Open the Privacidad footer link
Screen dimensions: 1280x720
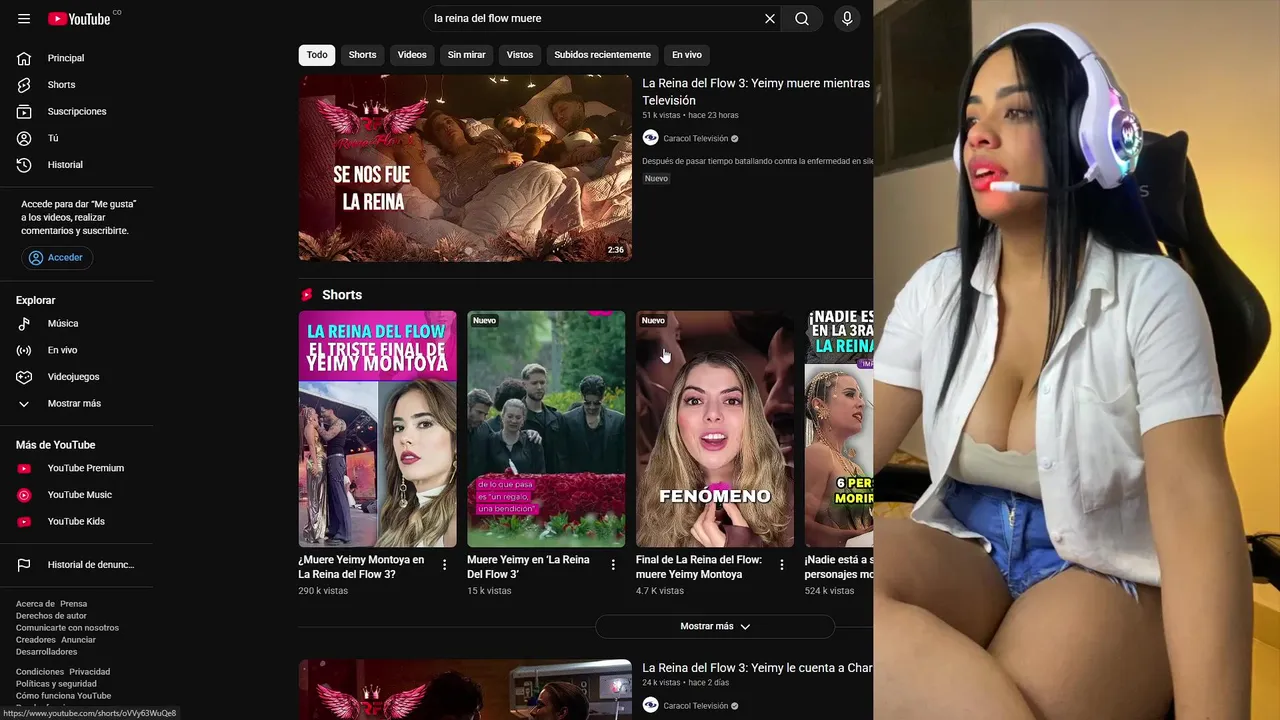point(90,672)
